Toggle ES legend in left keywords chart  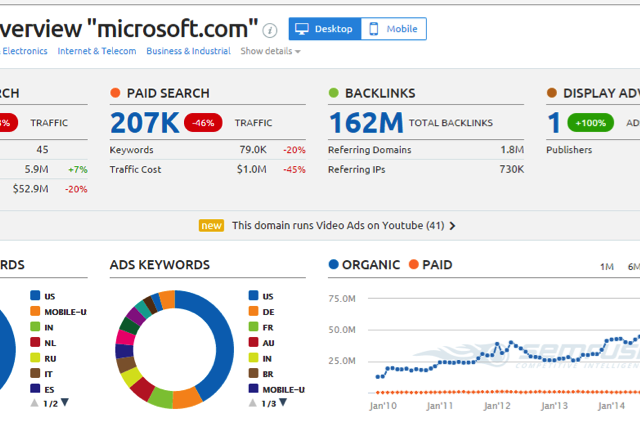(42, 389)
